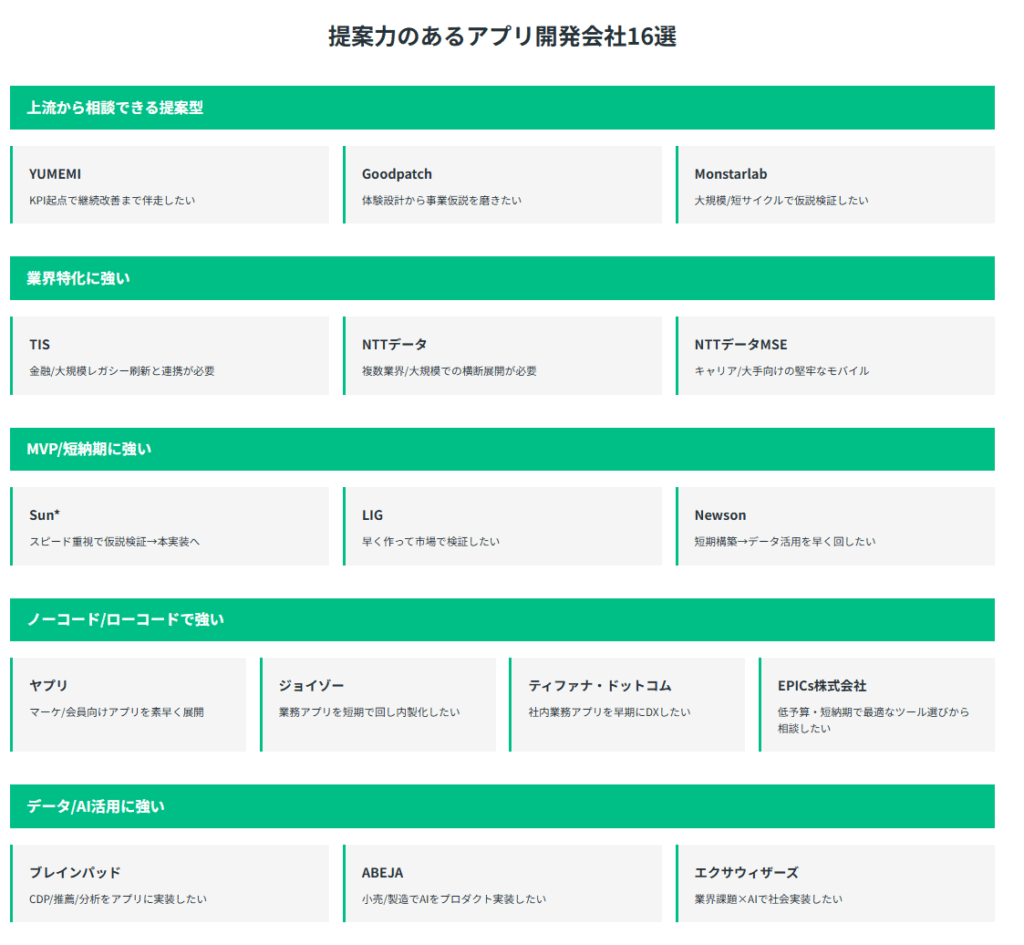Select the ジョイゾー card
This screenshot has height=945, width=1024.
[x=377, y=704]
